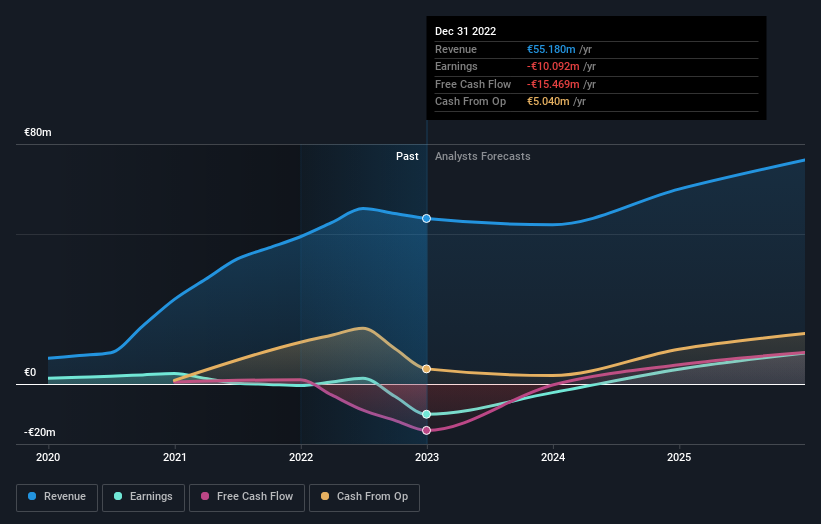
Task: Click the teal Earnings data point at 2023
Action: tap(427, 414)
